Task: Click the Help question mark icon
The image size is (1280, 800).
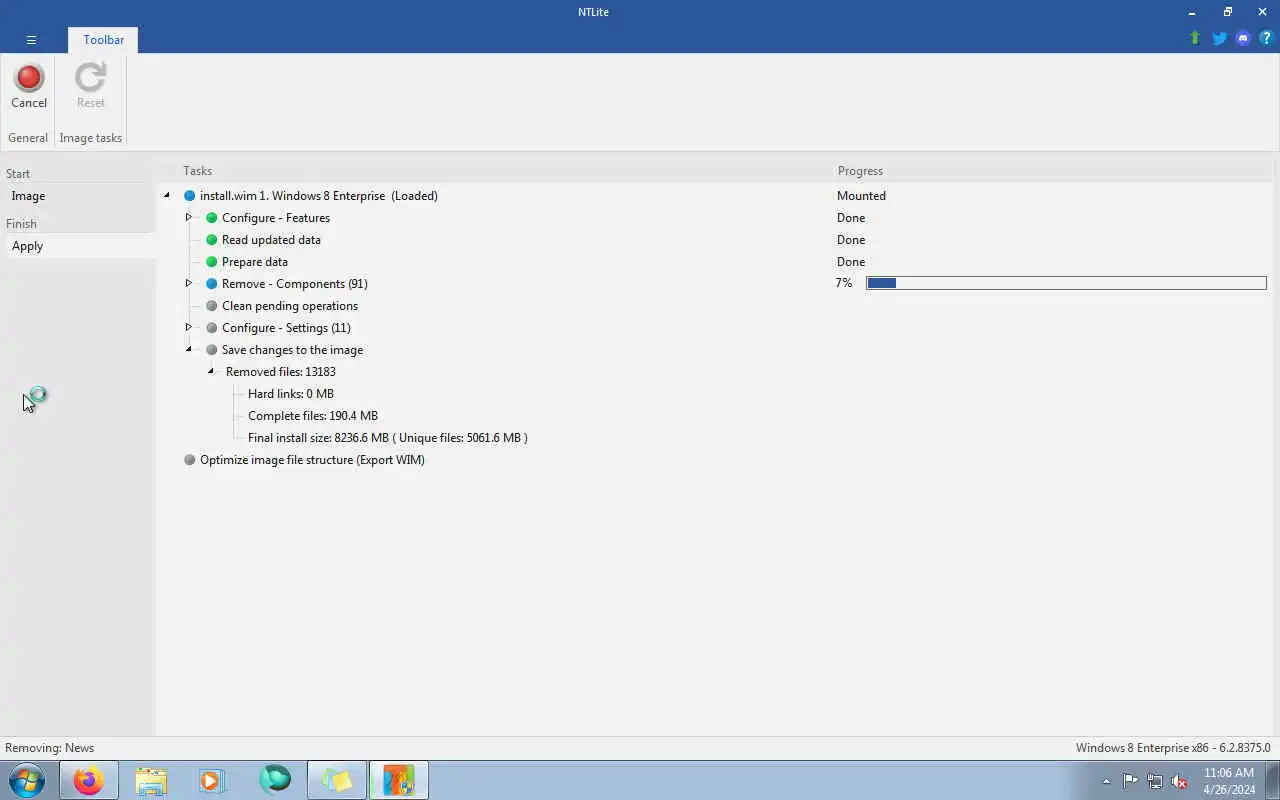Action: pyautogui.click(x=1266, y=38)
